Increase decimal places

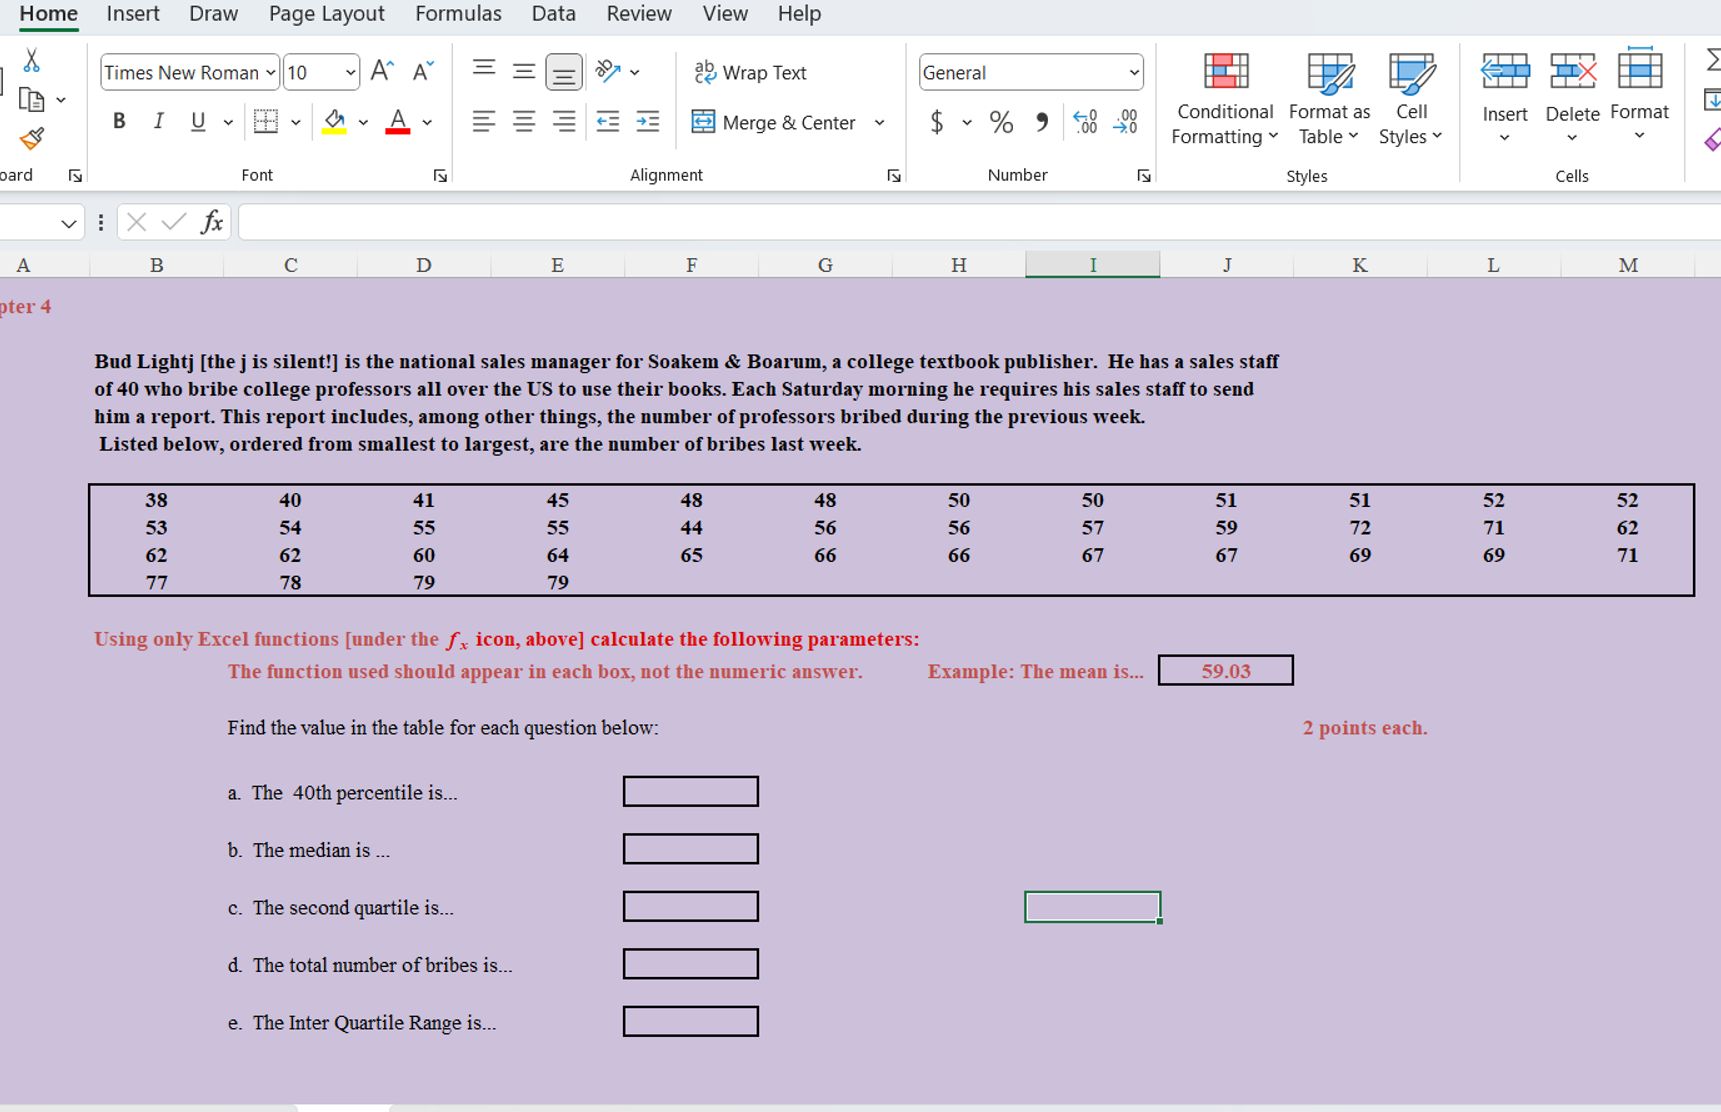1085,121
